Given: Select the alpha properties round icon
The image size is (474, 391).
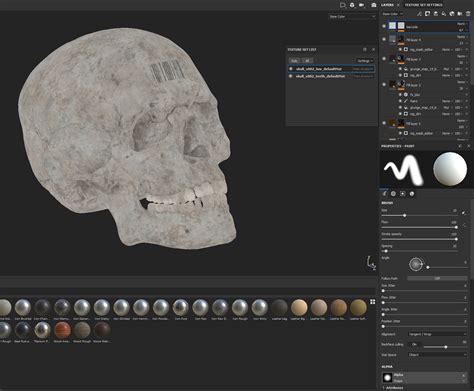Looking at the screenshot, I should (x=393, y=193).
